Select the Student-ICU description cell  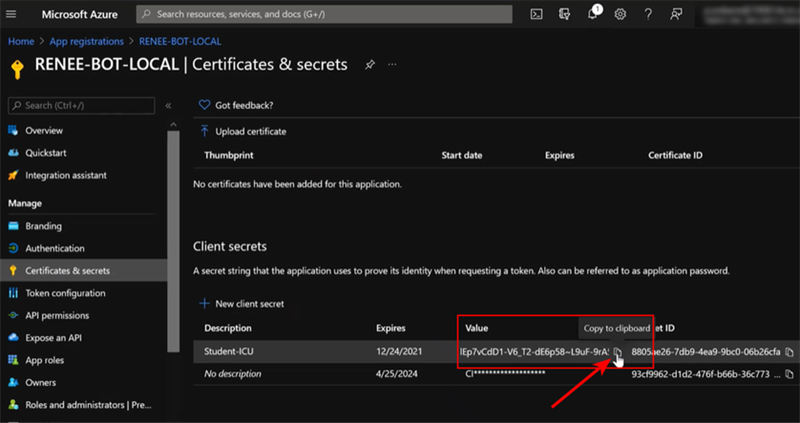pyautogui.click(x=229, y=352)
